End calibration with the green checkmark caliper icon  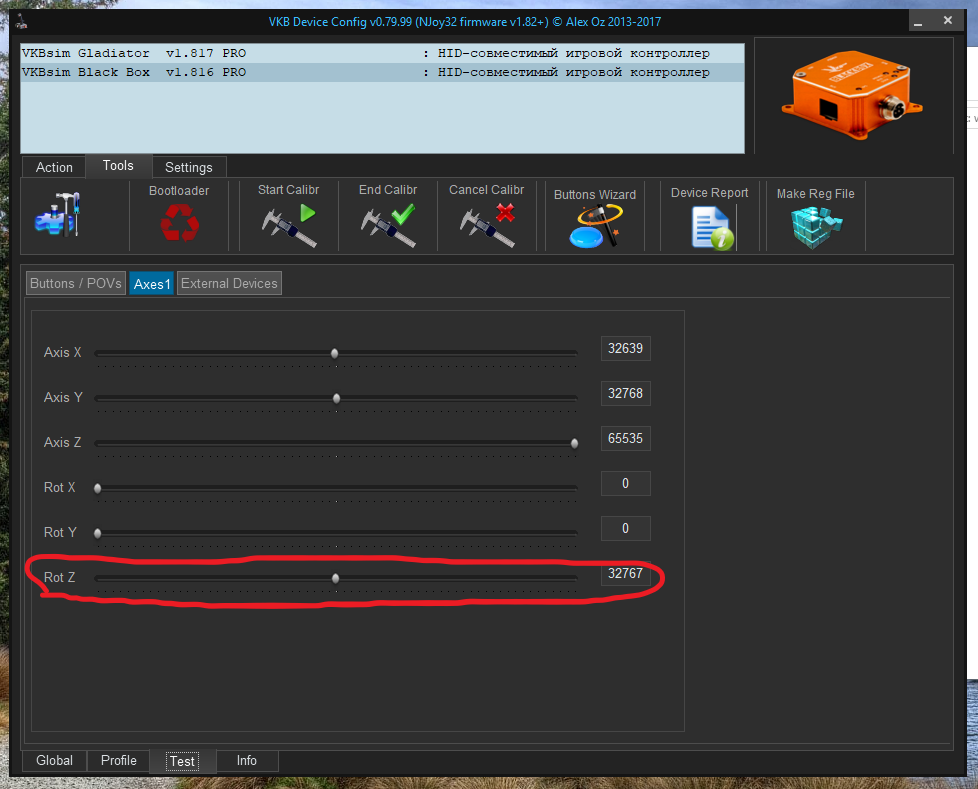coord(388,225)
